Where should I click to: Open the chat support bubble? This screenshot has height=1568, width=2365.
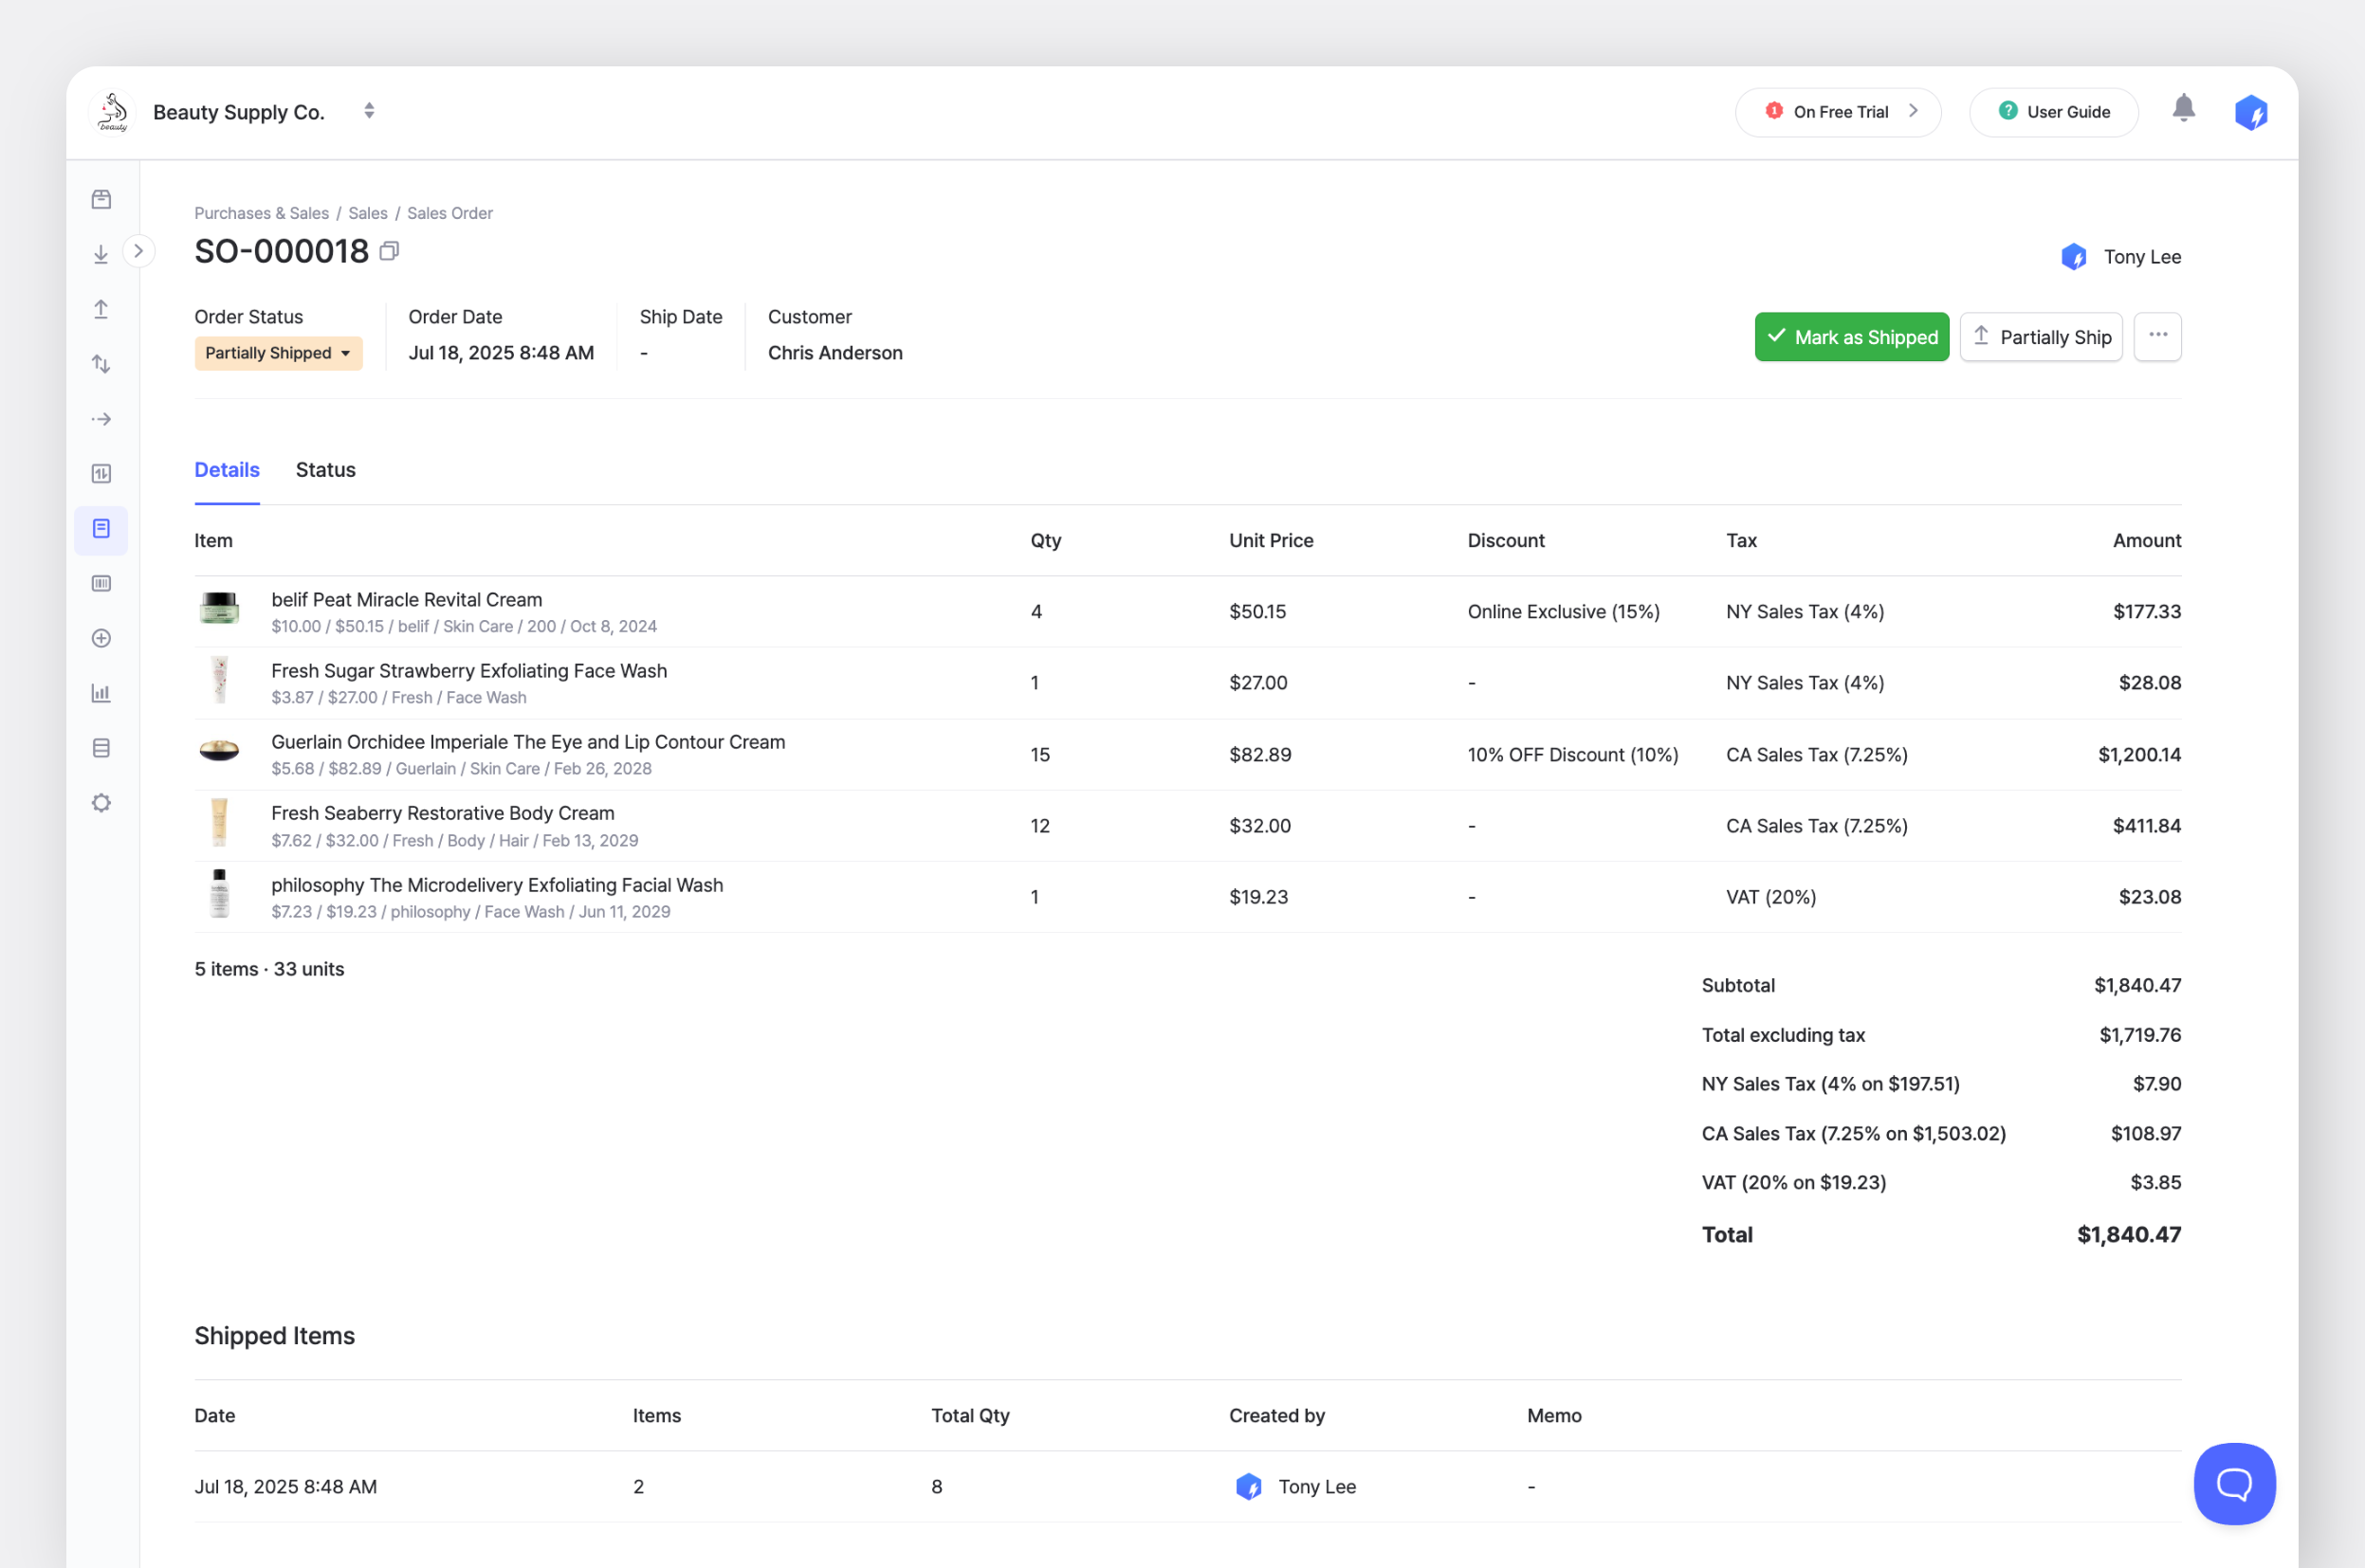(x=2233, y=1483)
